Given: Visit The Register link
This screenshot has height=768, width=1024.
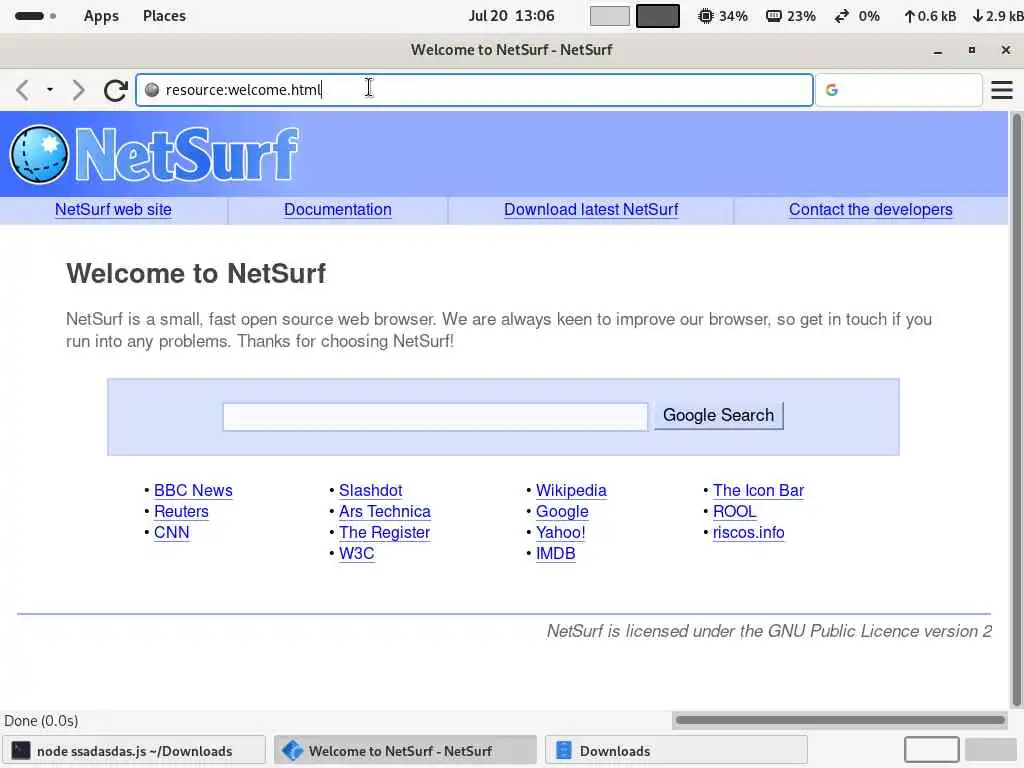Looking at the screenshot, I should pos(385,532).
